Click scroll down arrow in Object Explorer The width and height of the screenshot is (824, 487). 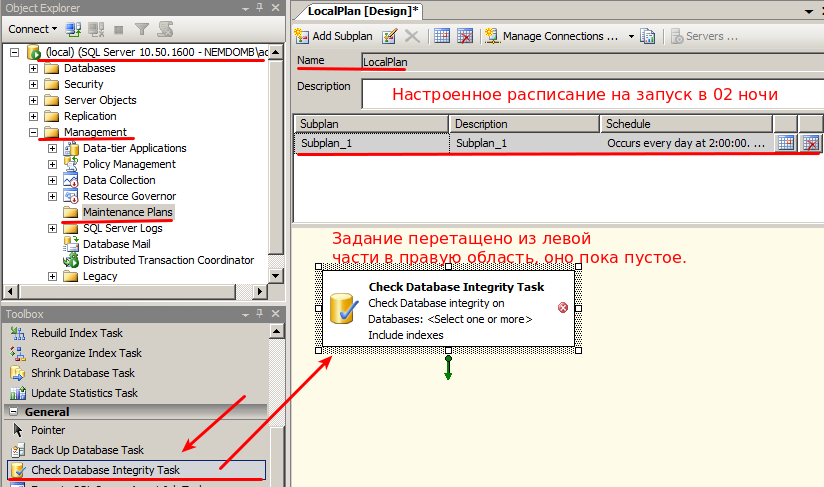click(x=276, y=276)
